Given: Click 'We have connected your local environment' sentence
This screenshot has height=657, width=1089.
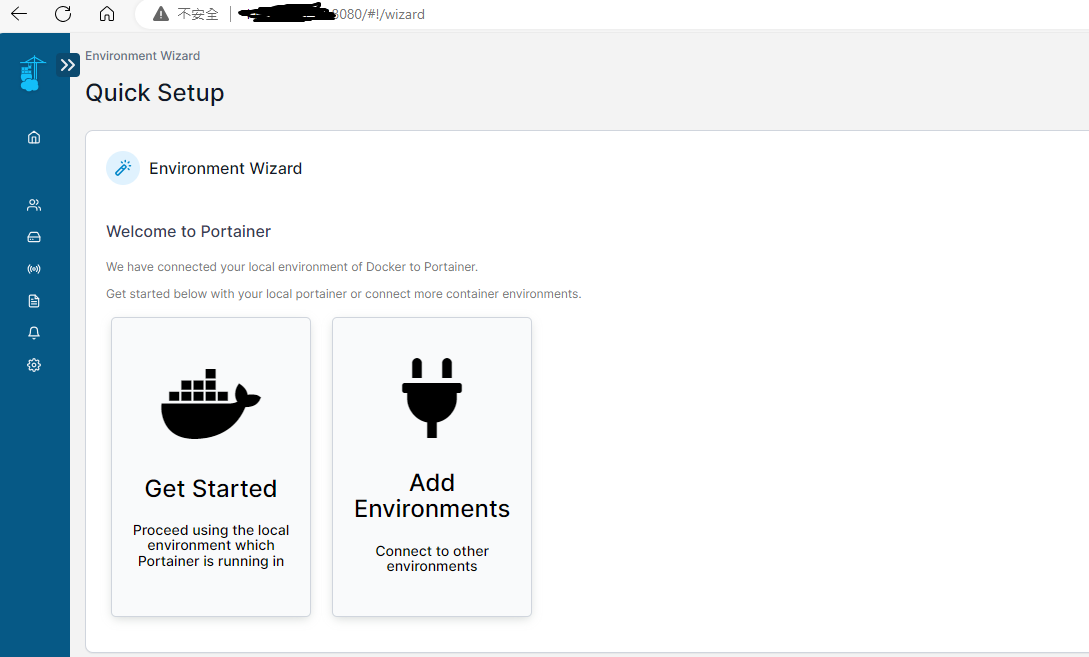Looking at the screenshot, I should tap(292, 267).
